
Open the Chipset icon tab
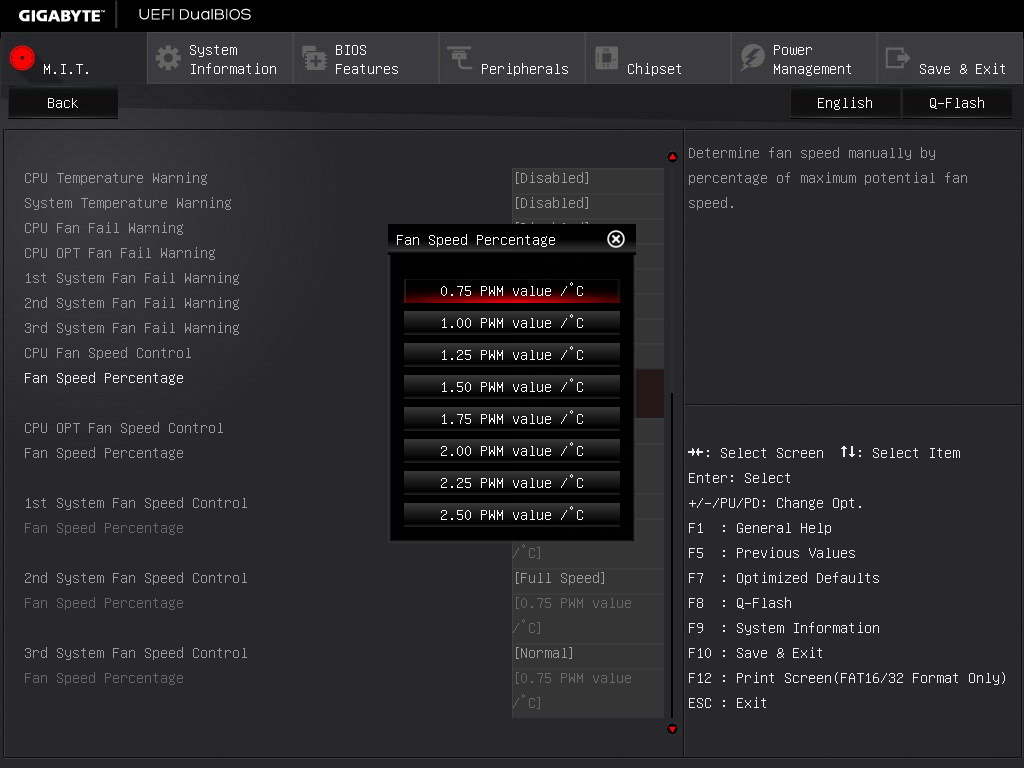click(606, 58)
